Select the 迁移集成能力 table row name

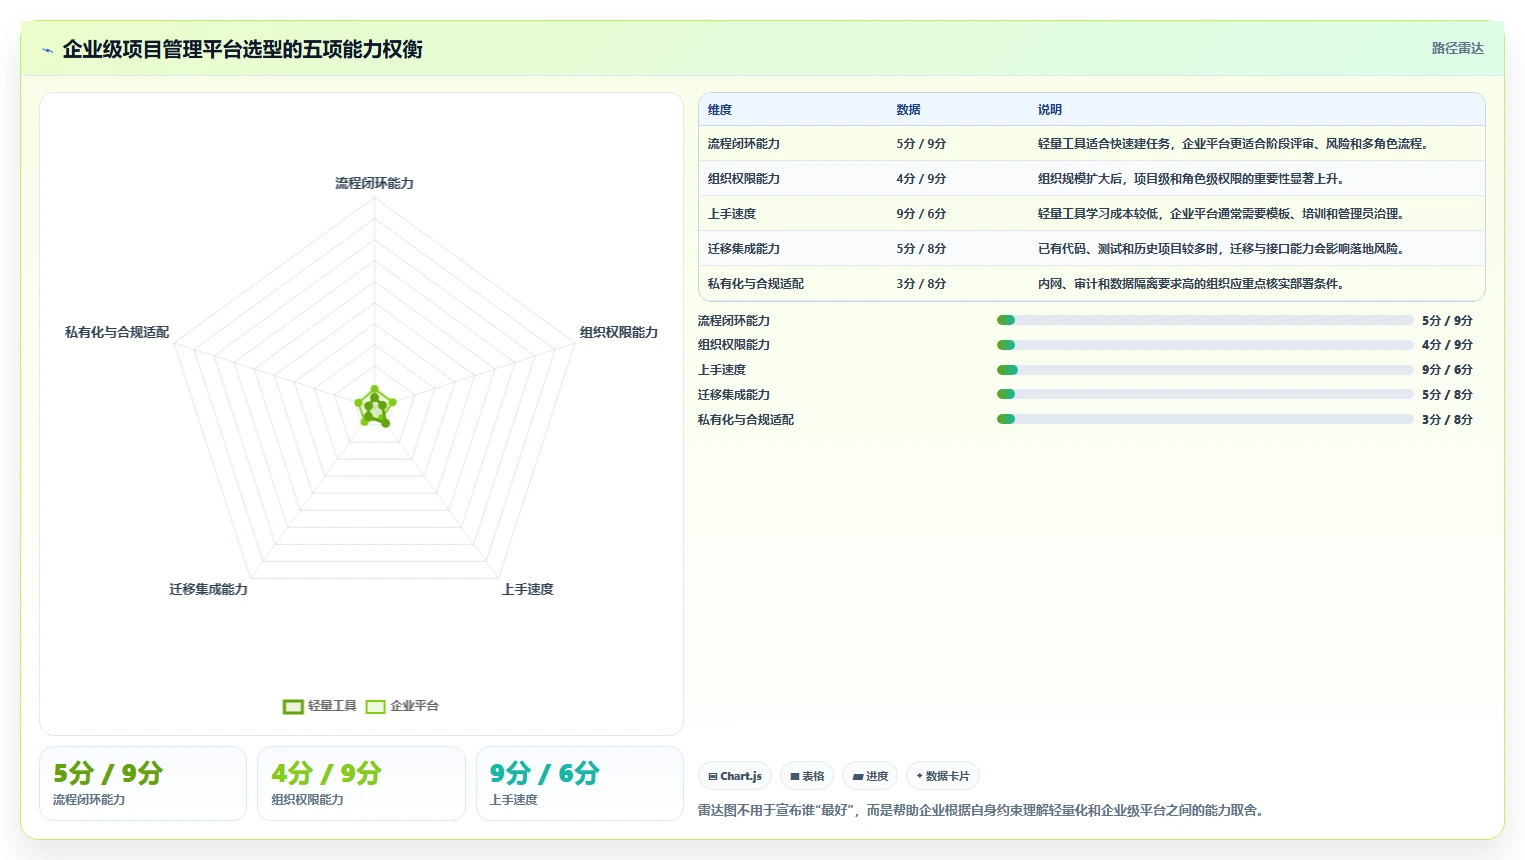pyautogui.click(x=744, y=249)
